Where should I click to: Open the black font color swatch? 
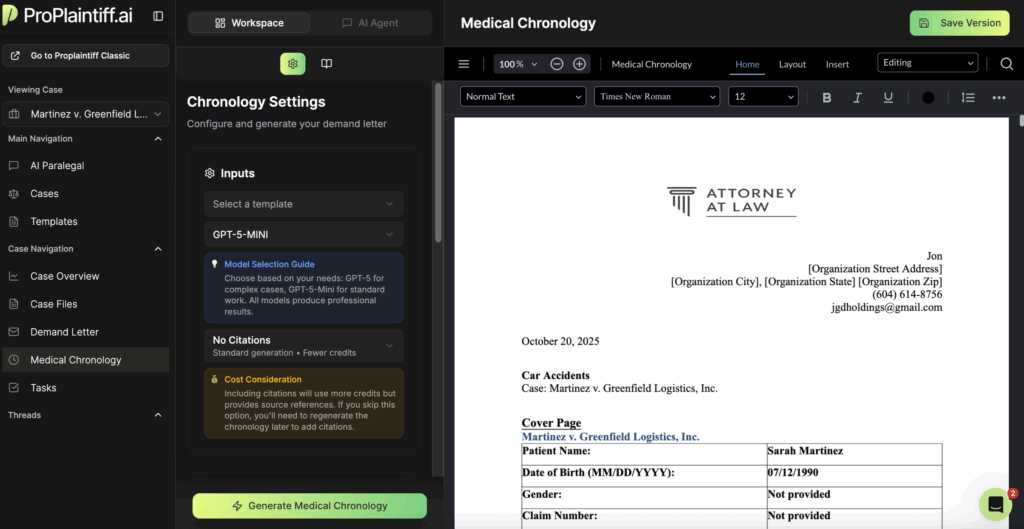[928, 97]
